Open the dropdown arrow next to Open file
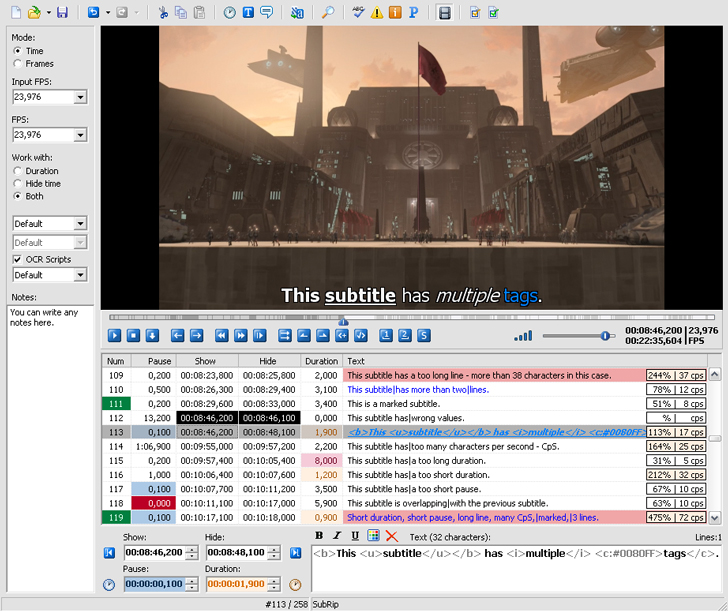This screenshot has width=728, height=611. tap(47, 13)
